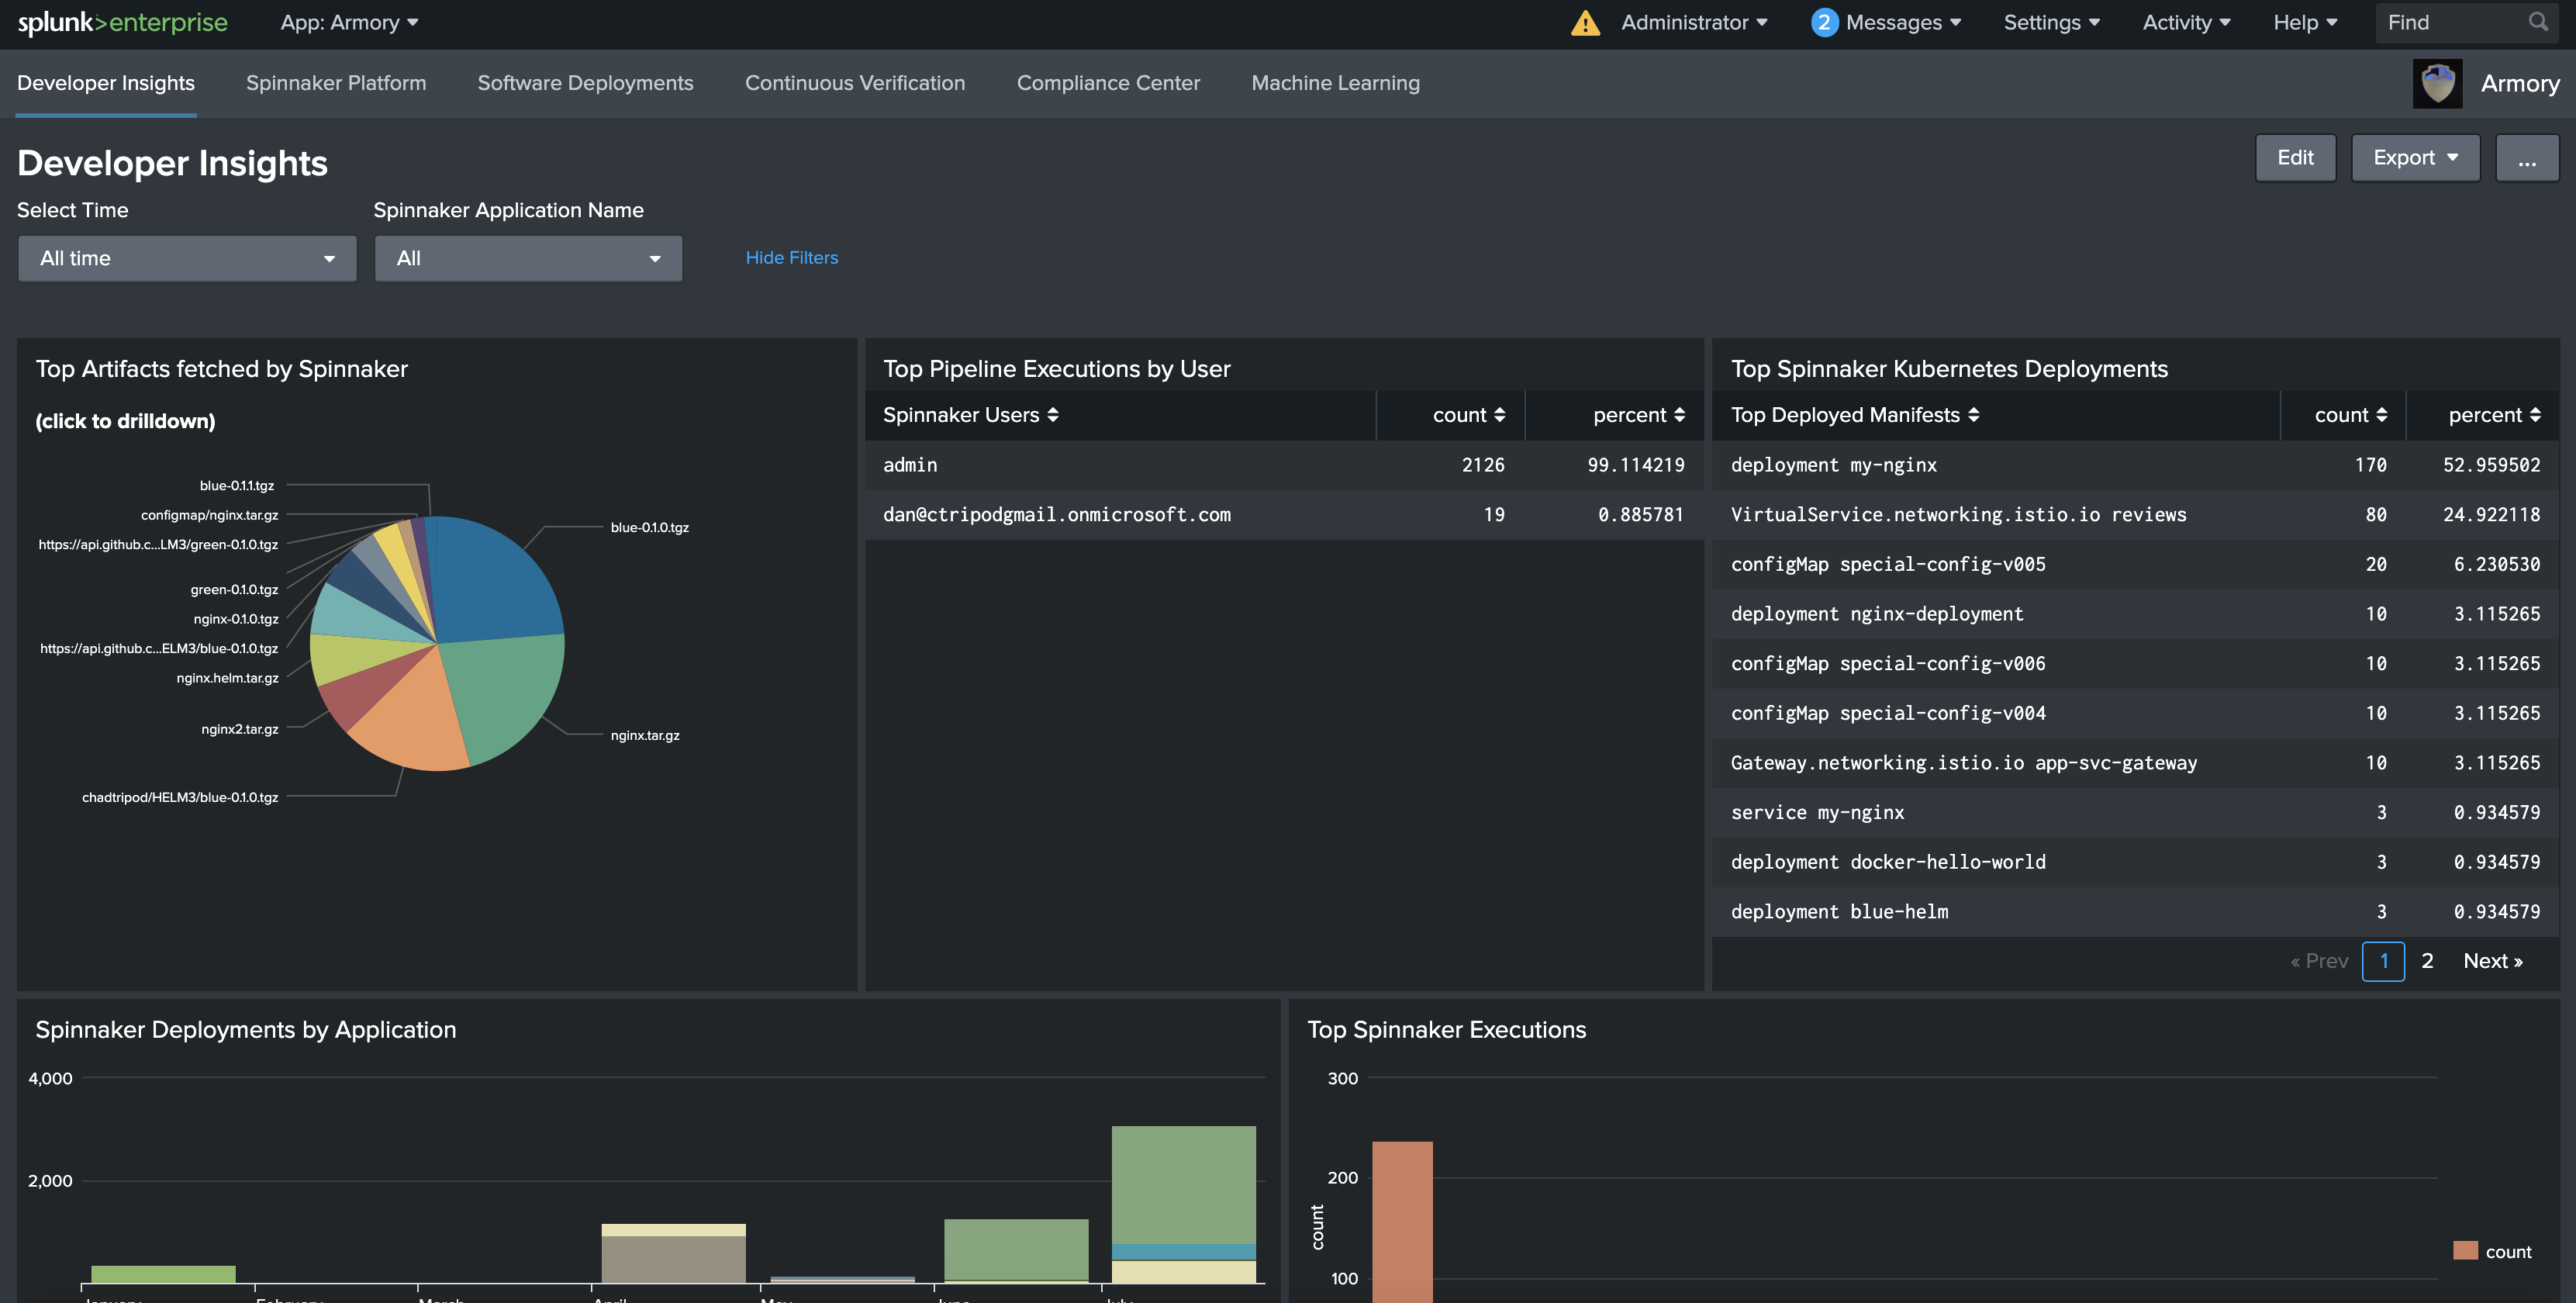Viewport: 2576px width, 1303px height.
Task: Open the All time time-range dropdown
Action: point(187,258)
